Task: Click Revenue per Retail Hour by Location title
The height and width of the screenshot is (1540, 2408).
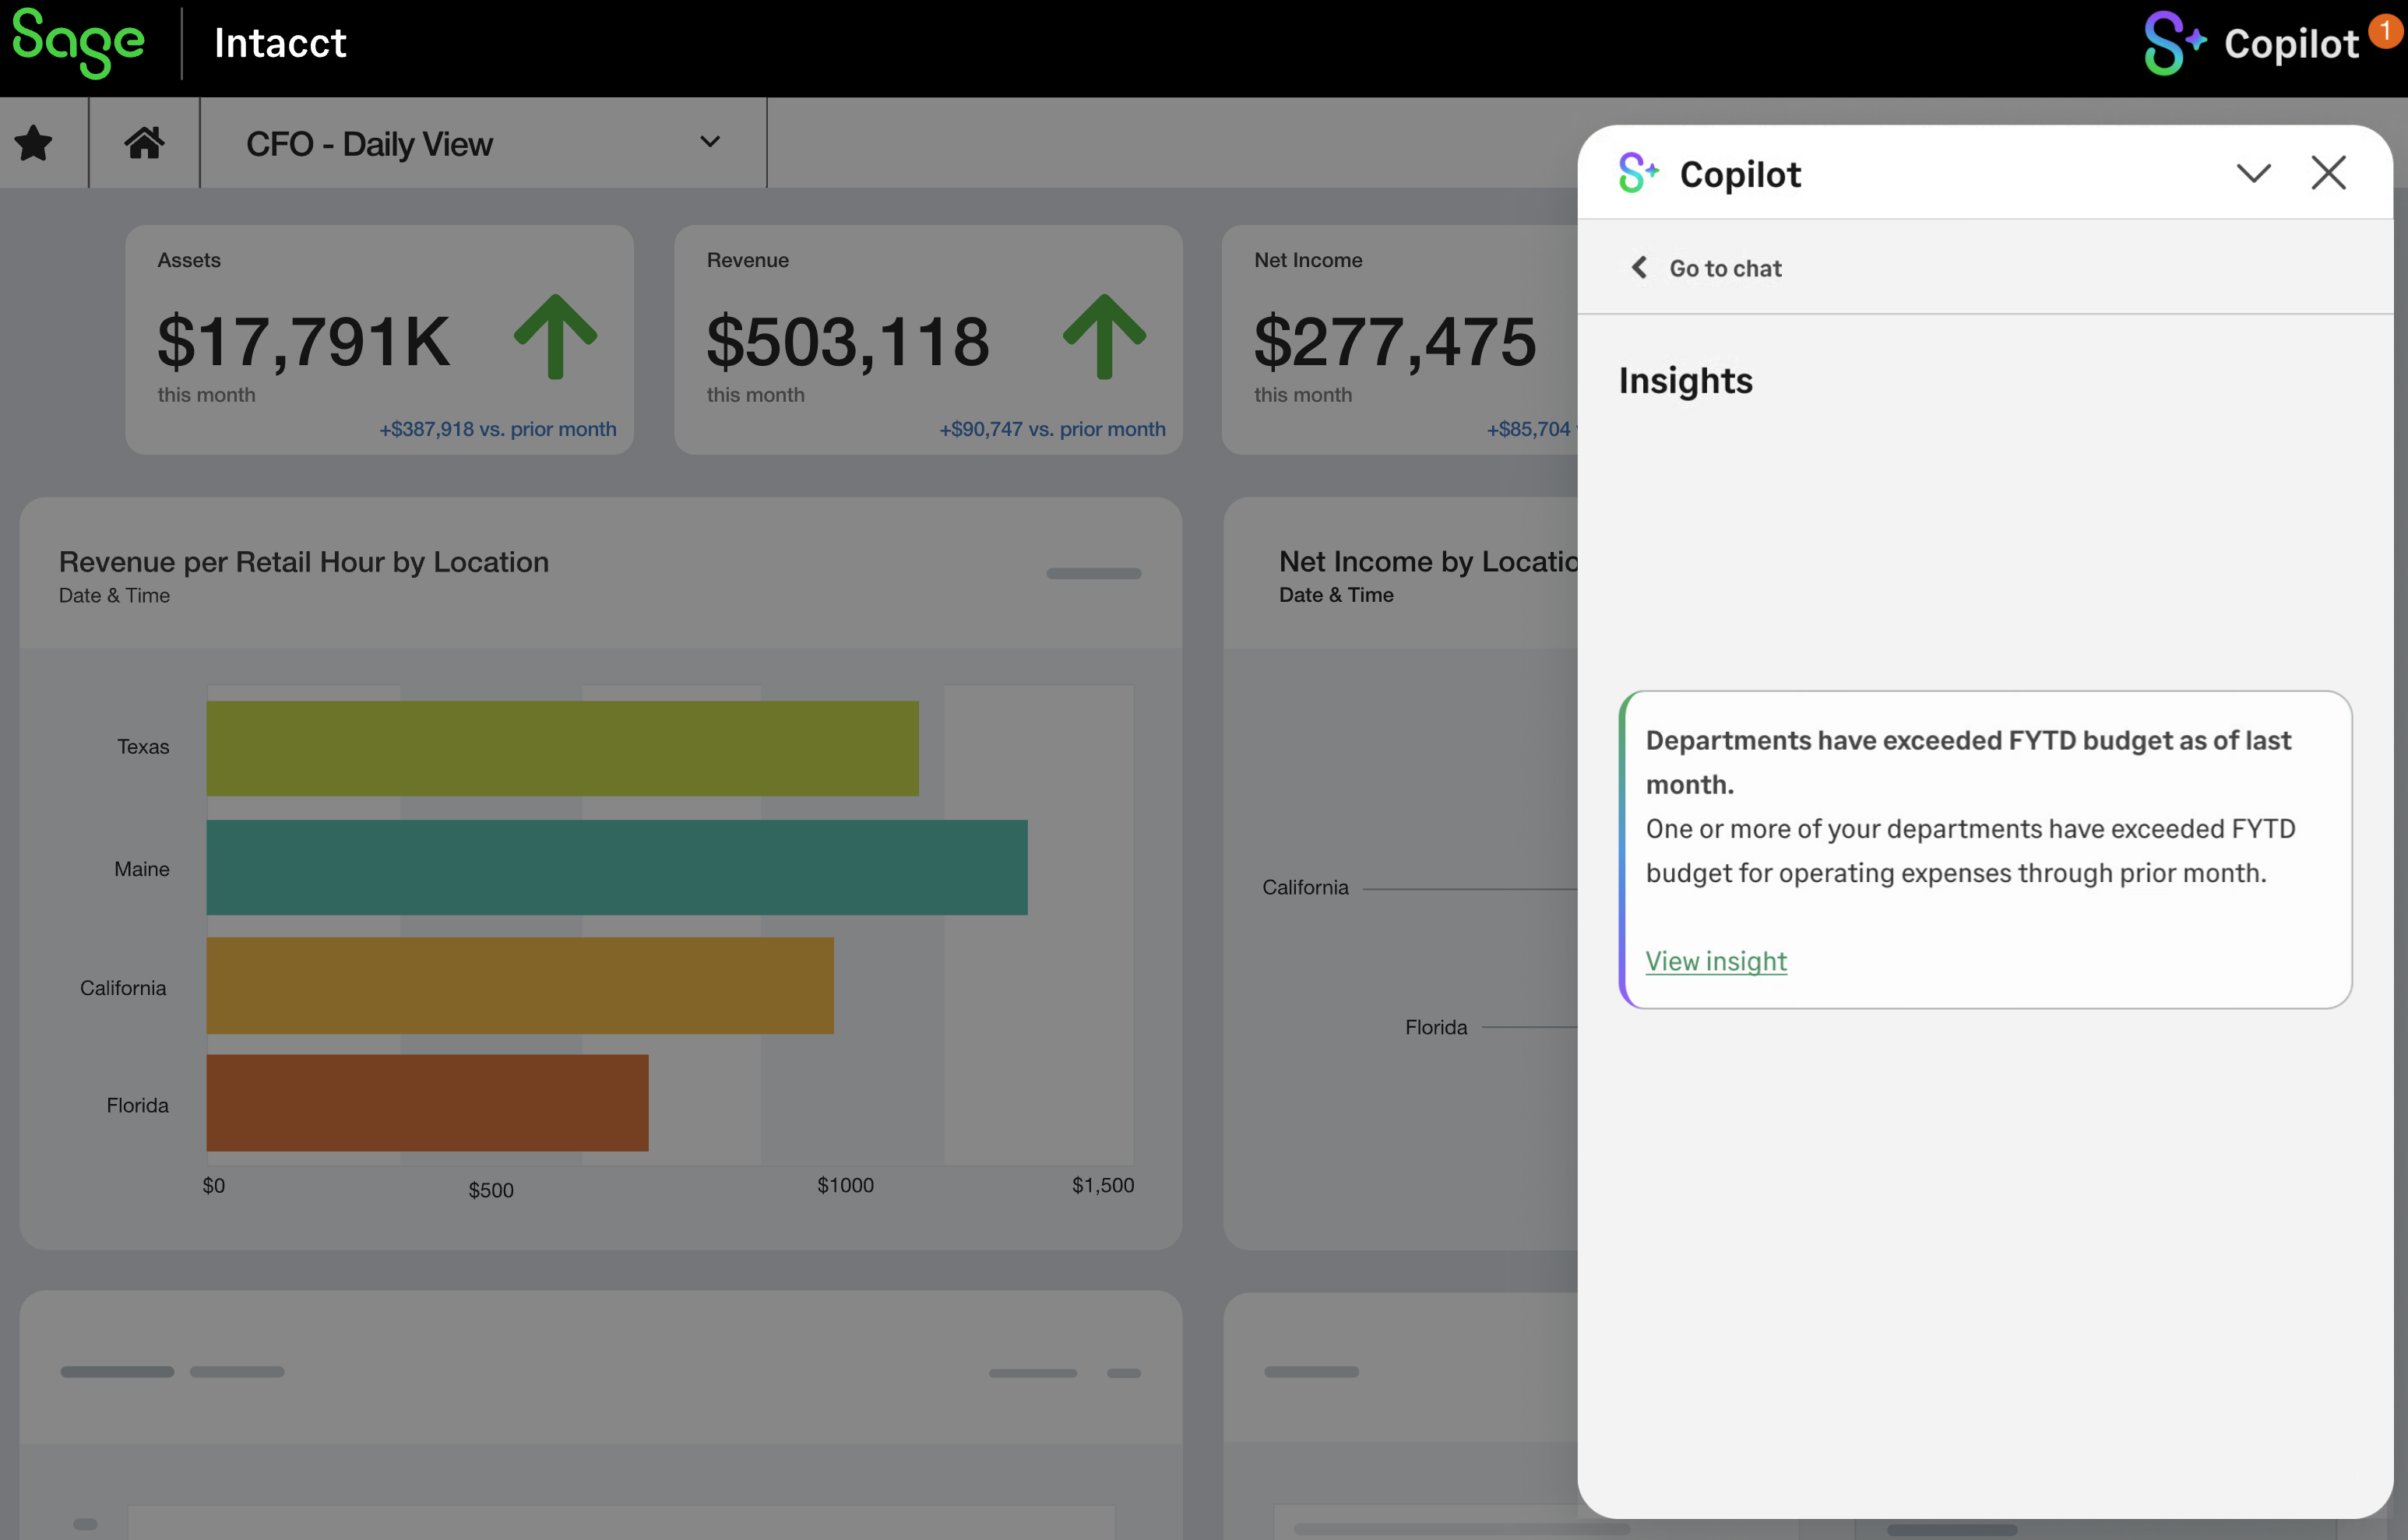Action: click(304, 562)
